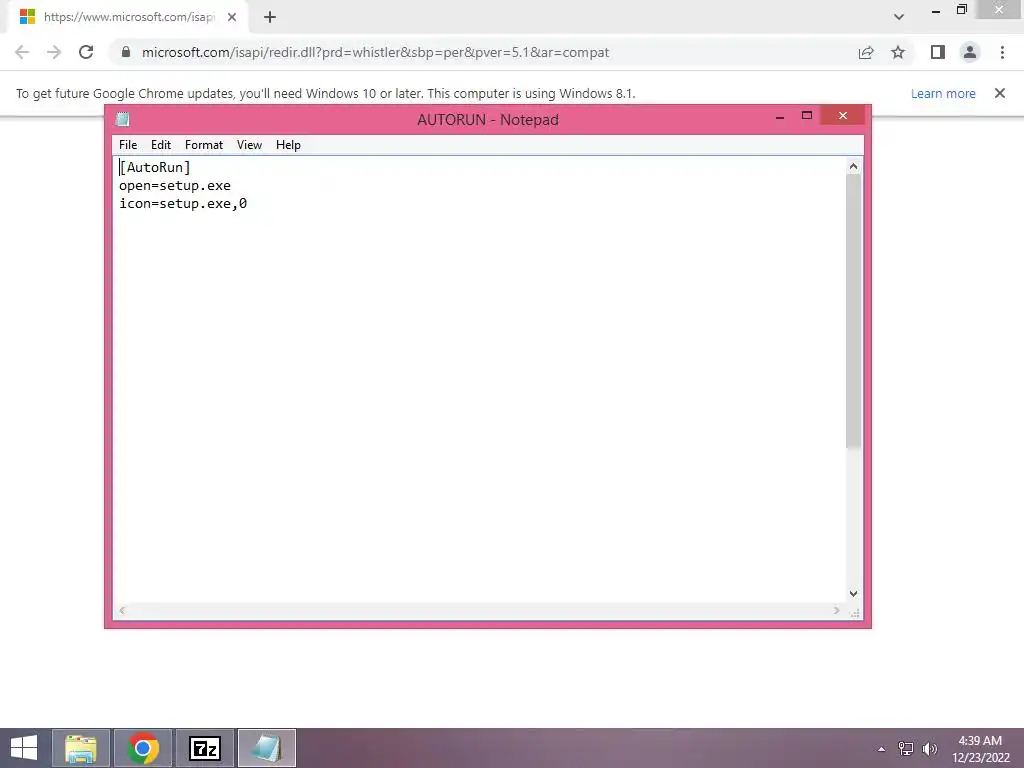Minimize the Chrome window

coord(936,10)
